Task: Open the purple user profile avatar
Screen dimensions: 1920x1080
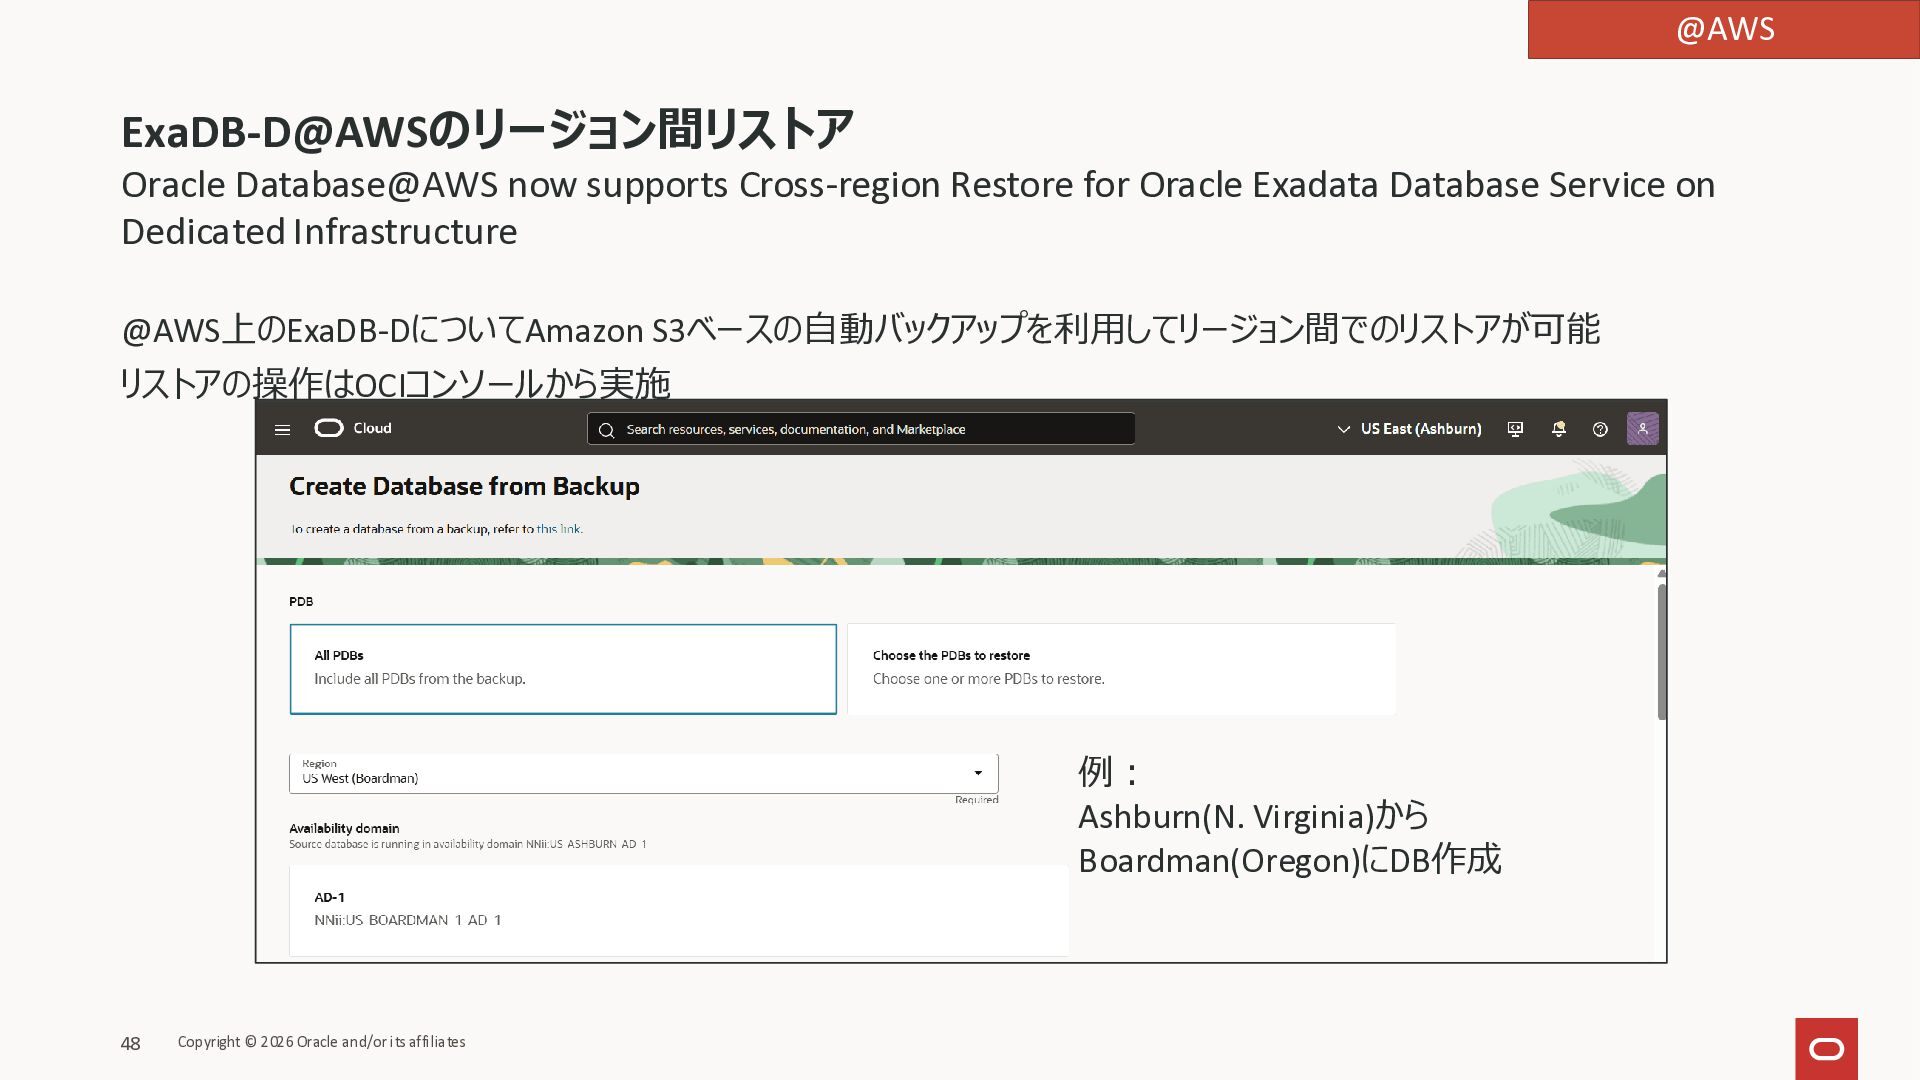Action: click(1642, 429)
